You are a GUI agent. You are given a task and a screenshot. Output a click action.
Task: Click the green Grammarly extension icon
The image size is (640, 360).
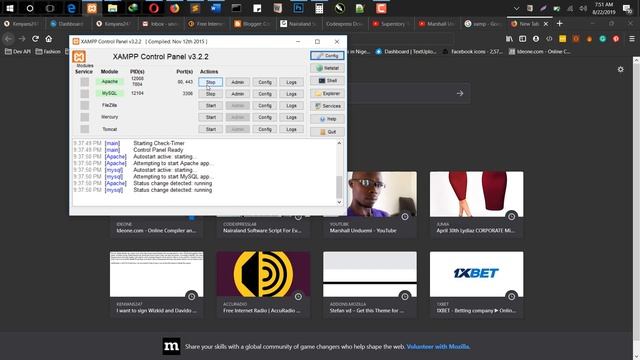[602, 39]
